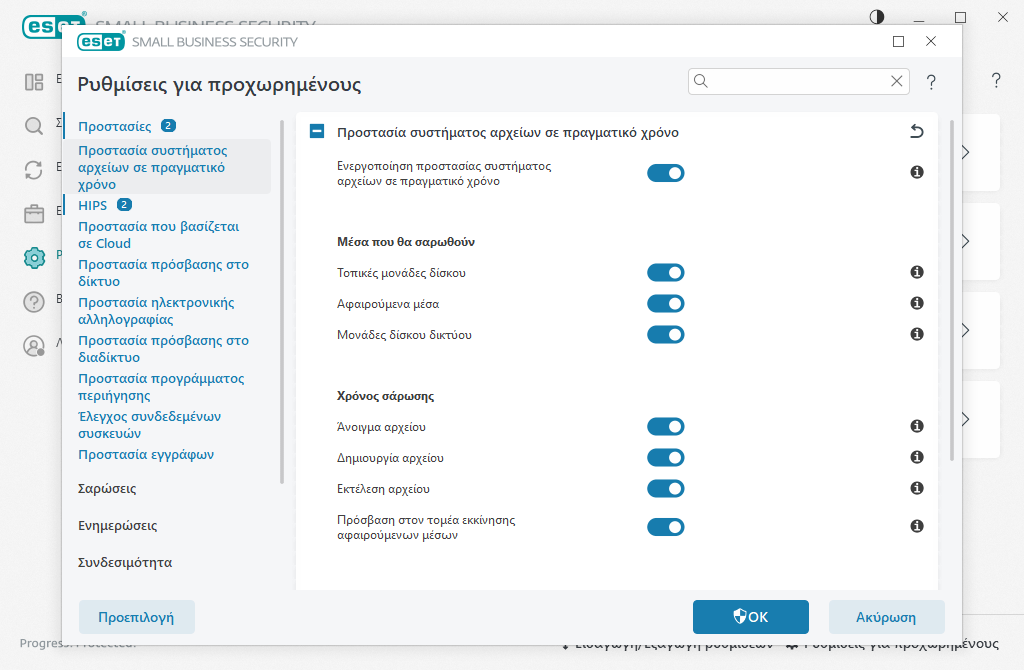Click info icon for Αφαιρούμενα μέσα

click(x=916, y=304)
